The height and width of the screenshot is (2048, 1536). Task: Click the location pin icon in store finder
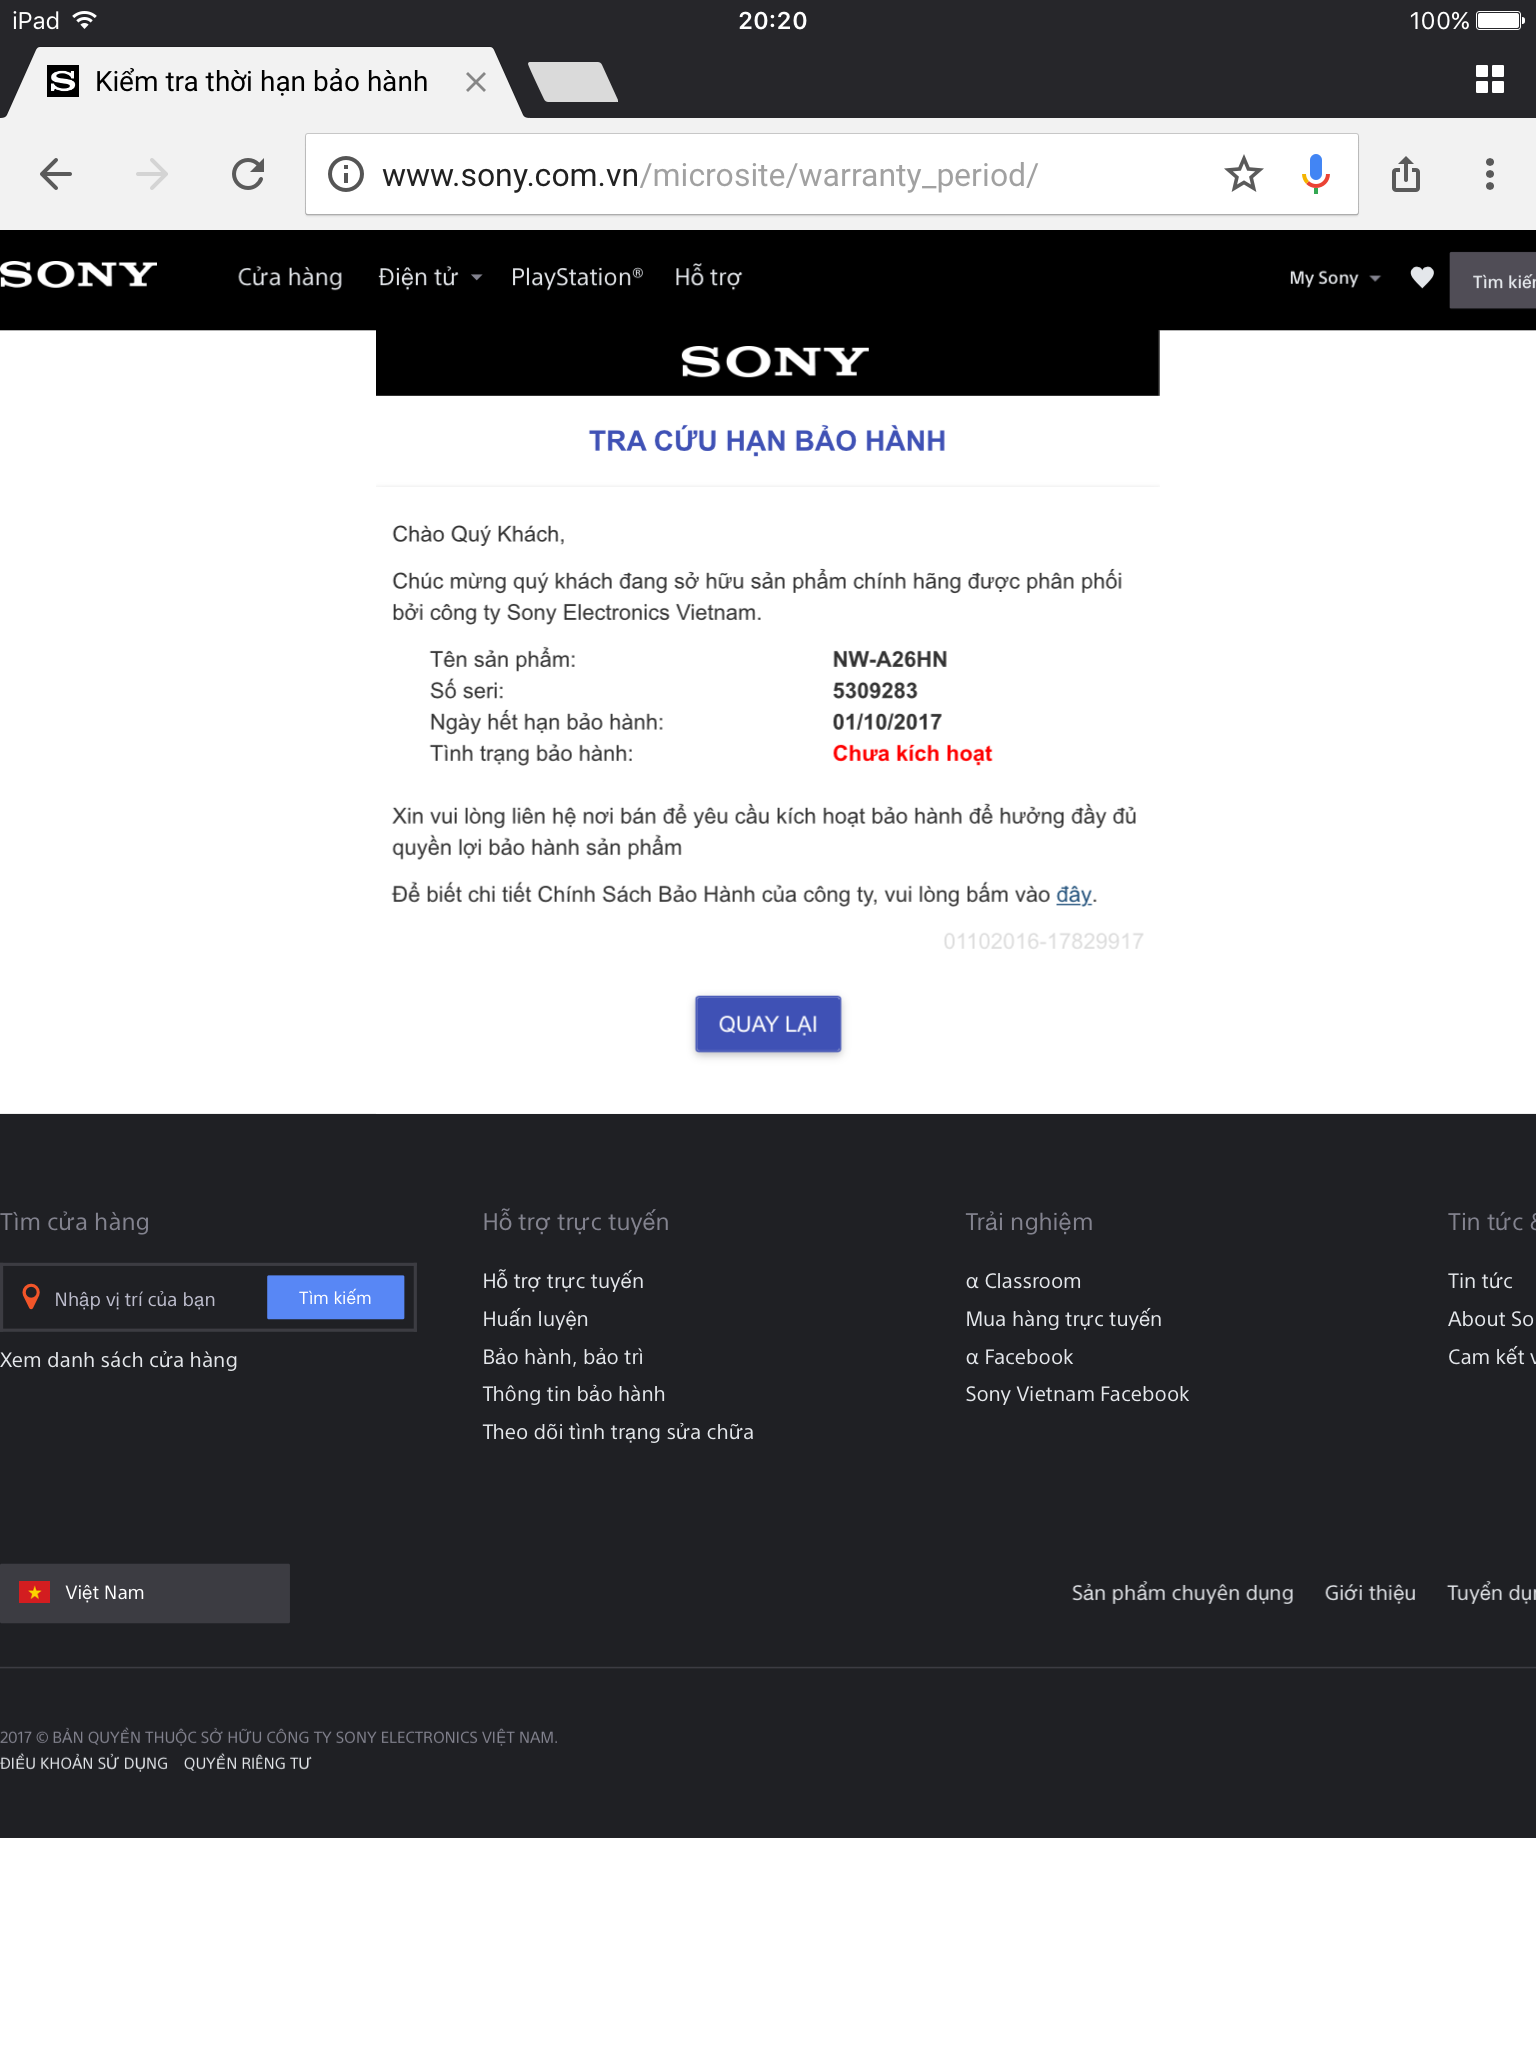tap(31, 1297)
